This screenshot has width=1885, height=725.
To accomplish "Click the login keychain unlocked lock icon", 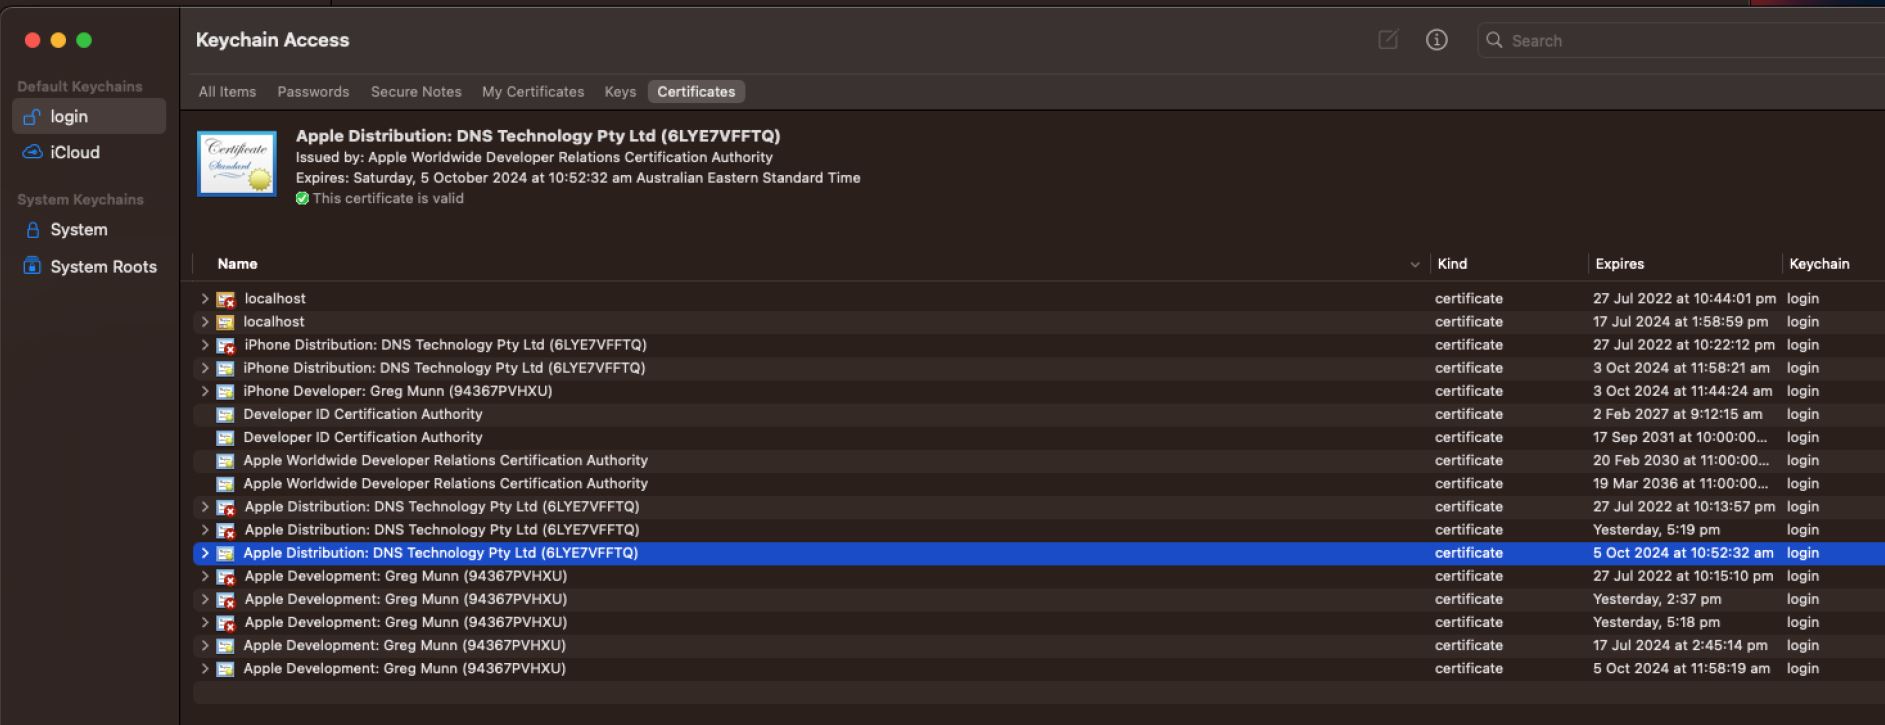I will point(32,117).
